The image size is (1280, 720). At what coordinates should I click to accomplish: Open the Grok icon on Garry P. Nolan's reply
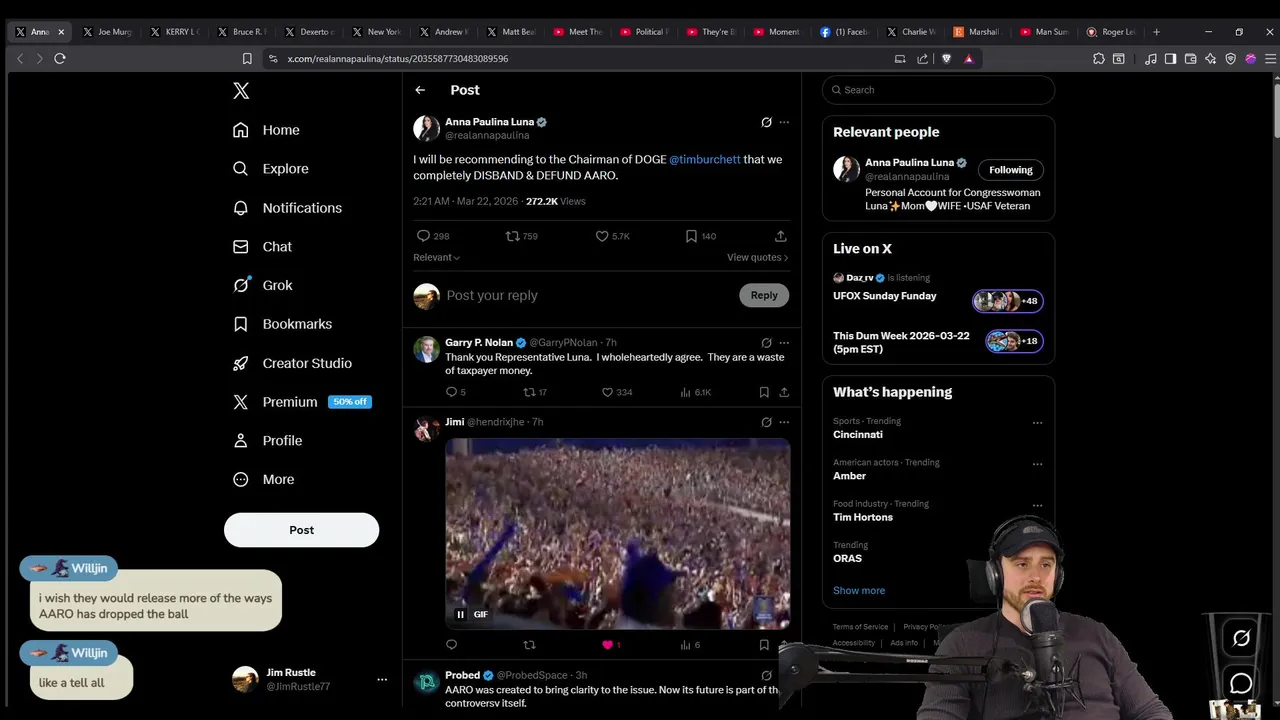pyautogui.click(x=766, y=343)
